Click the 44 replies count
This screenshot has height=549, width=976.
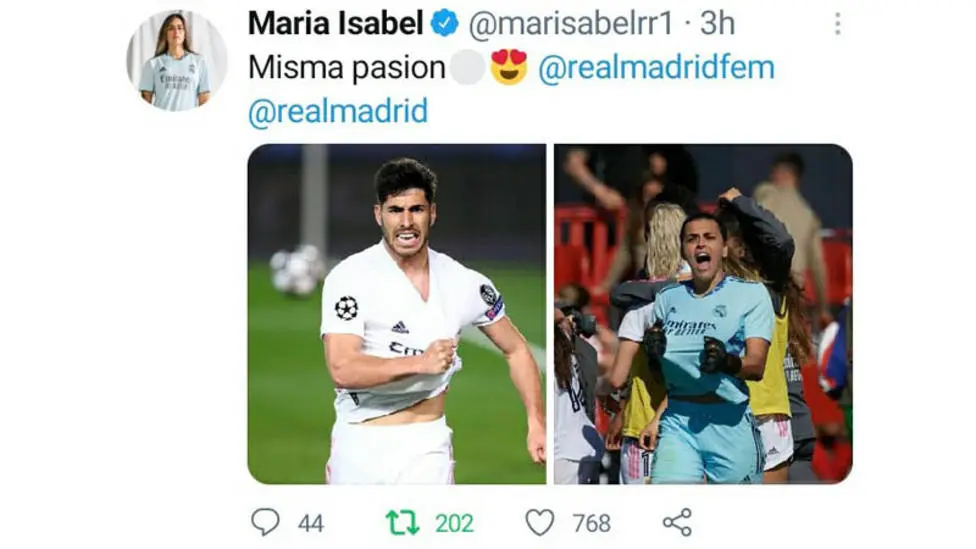pyautogui.click(x=311, y=523)
